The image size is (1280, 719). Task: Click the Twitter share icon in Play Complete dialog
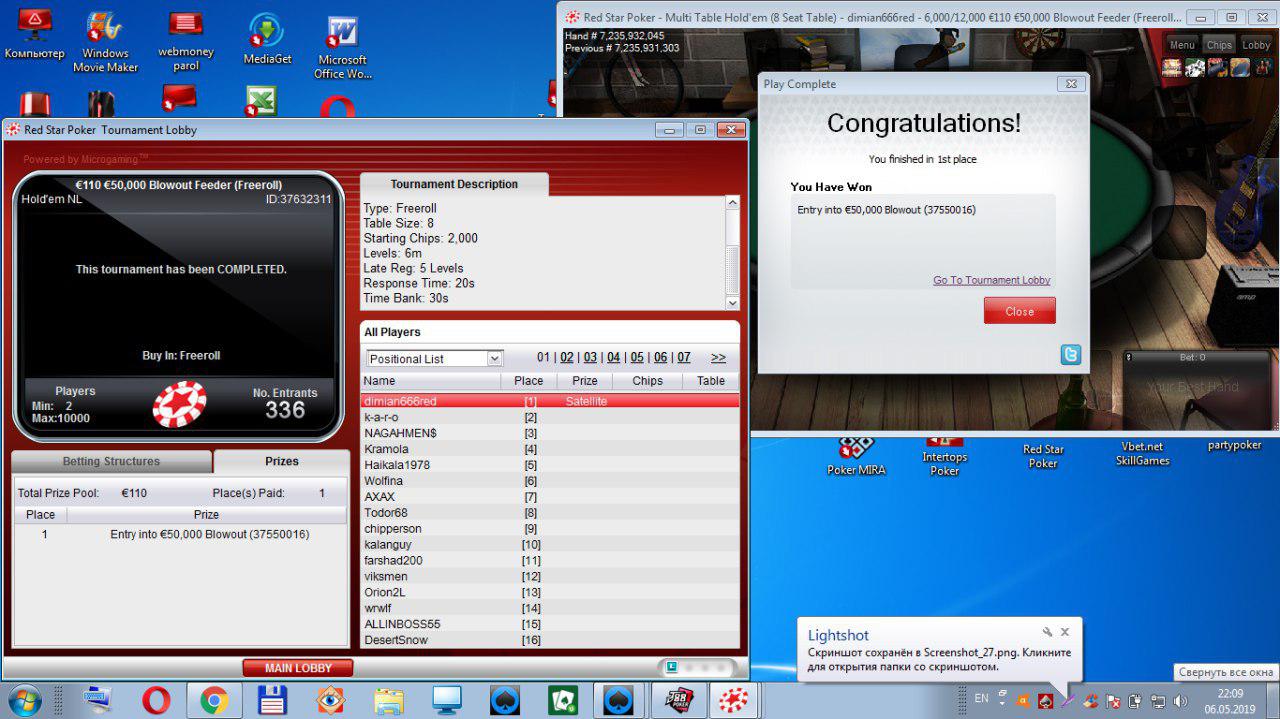click(x=1071, y=354)
